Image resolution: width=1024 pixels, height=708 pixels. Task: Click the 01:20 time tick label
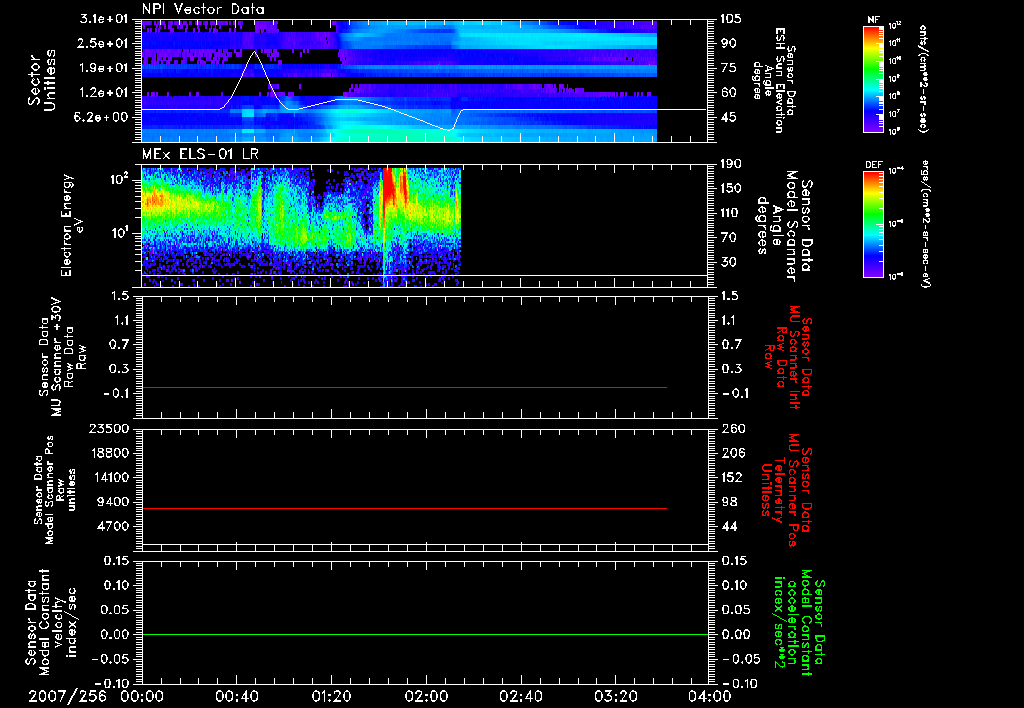[331, 697]
